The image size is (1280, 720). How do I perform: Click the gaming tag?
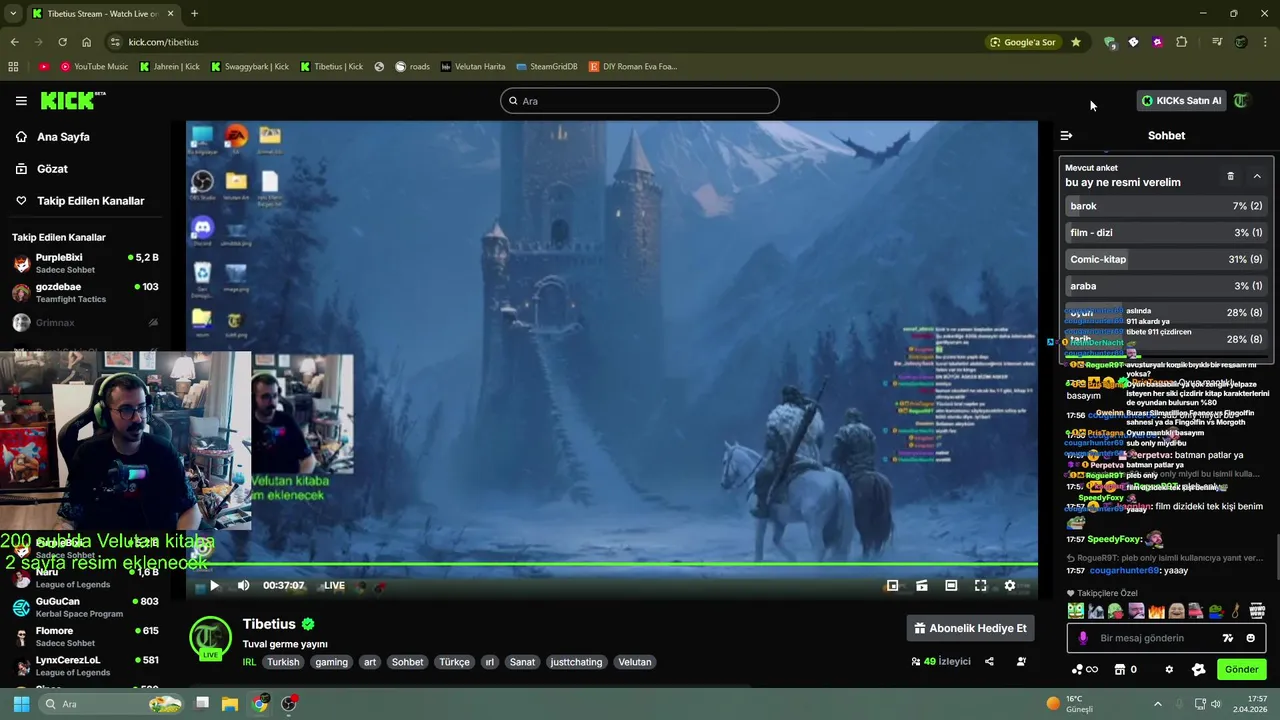pos(331,662)
